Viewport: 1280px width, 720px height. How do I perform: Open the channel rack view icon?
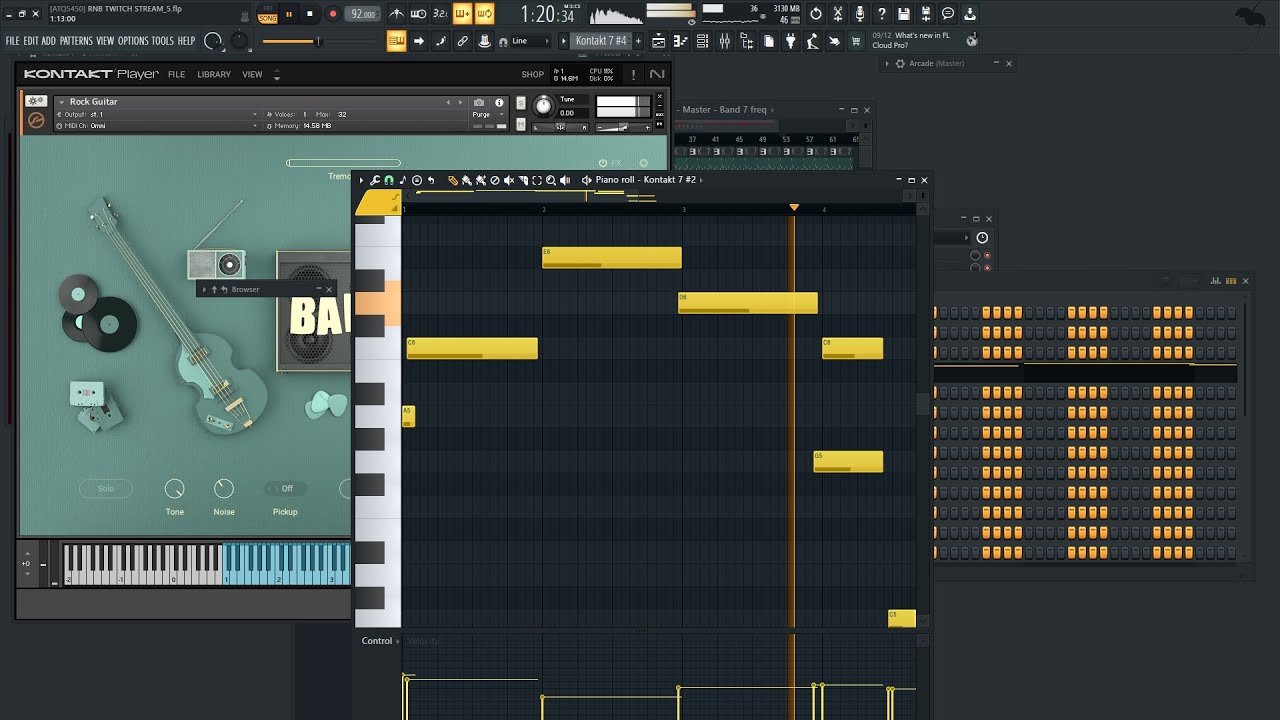702,41
